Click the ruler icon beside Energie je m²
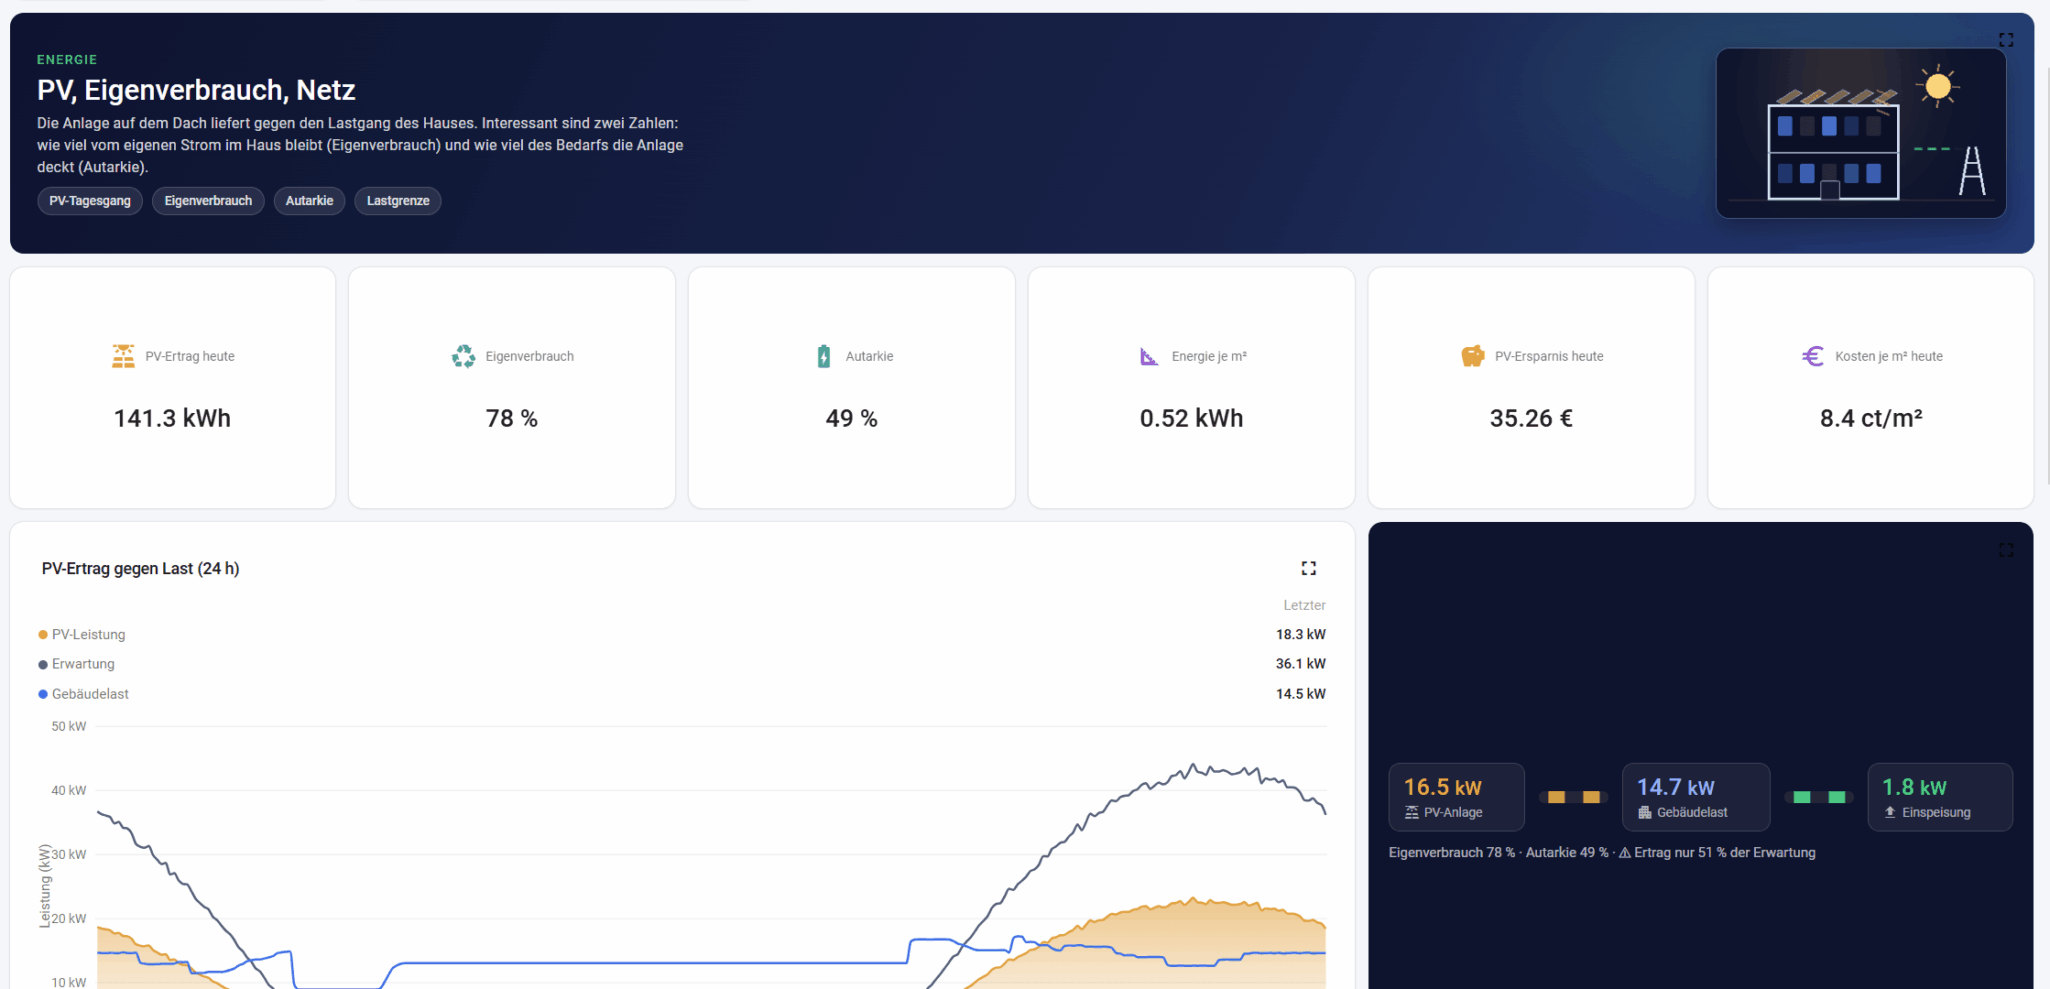The height and width of the screenshot is (989, 2050). tap(1149, 356)
